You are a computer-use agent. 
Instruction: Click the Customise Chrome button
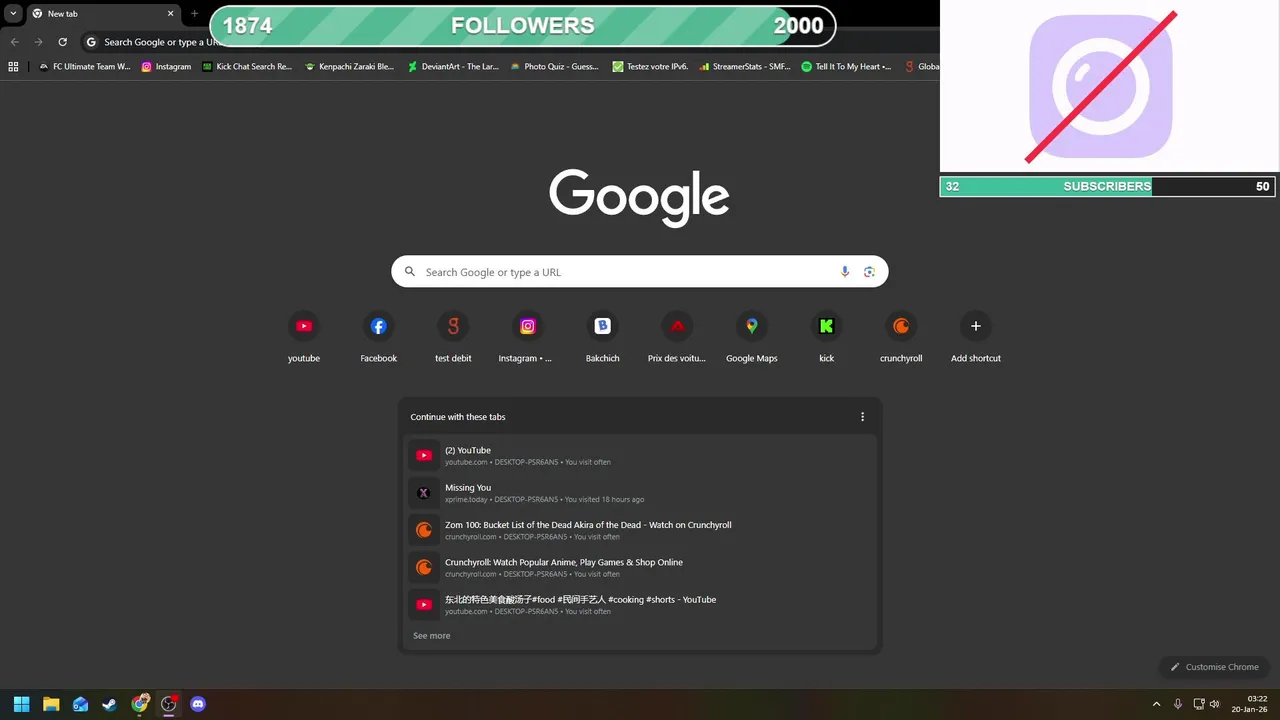pyautogui.click(x=1214, y=667)
